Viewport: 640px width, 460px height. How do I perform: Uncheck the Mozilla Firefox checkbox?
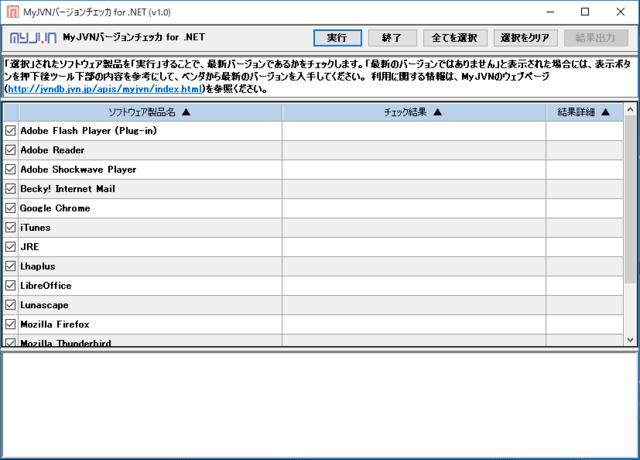(x=10, y=324)
